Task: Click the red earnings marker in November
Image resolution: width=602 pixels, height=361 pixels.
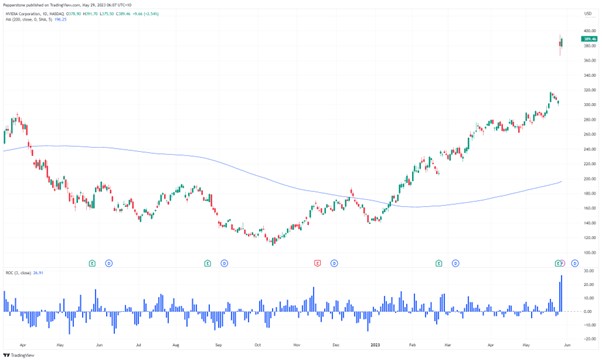Action: pyautogui.click(x=318, y=263)
